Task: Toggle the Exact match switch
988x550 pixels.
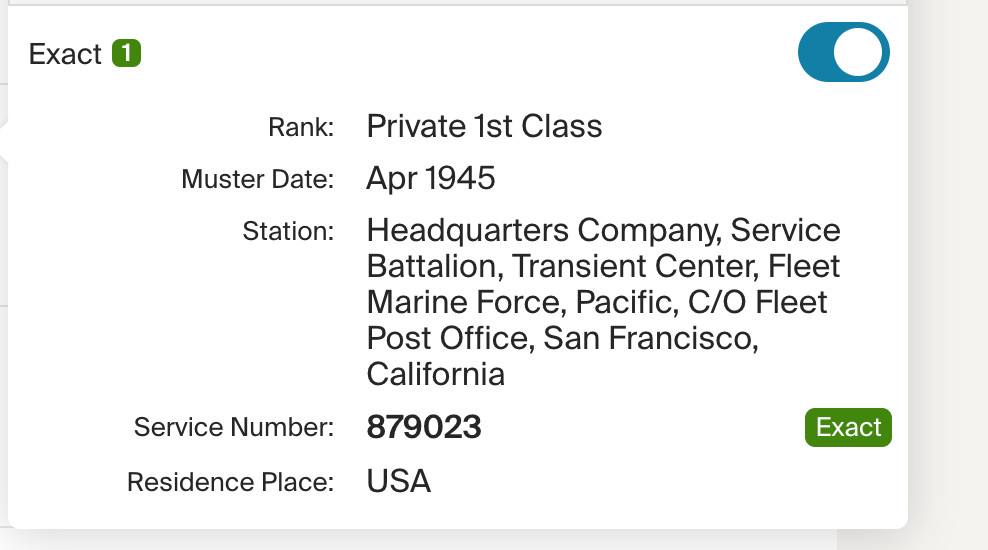Action: coord(843,52)
